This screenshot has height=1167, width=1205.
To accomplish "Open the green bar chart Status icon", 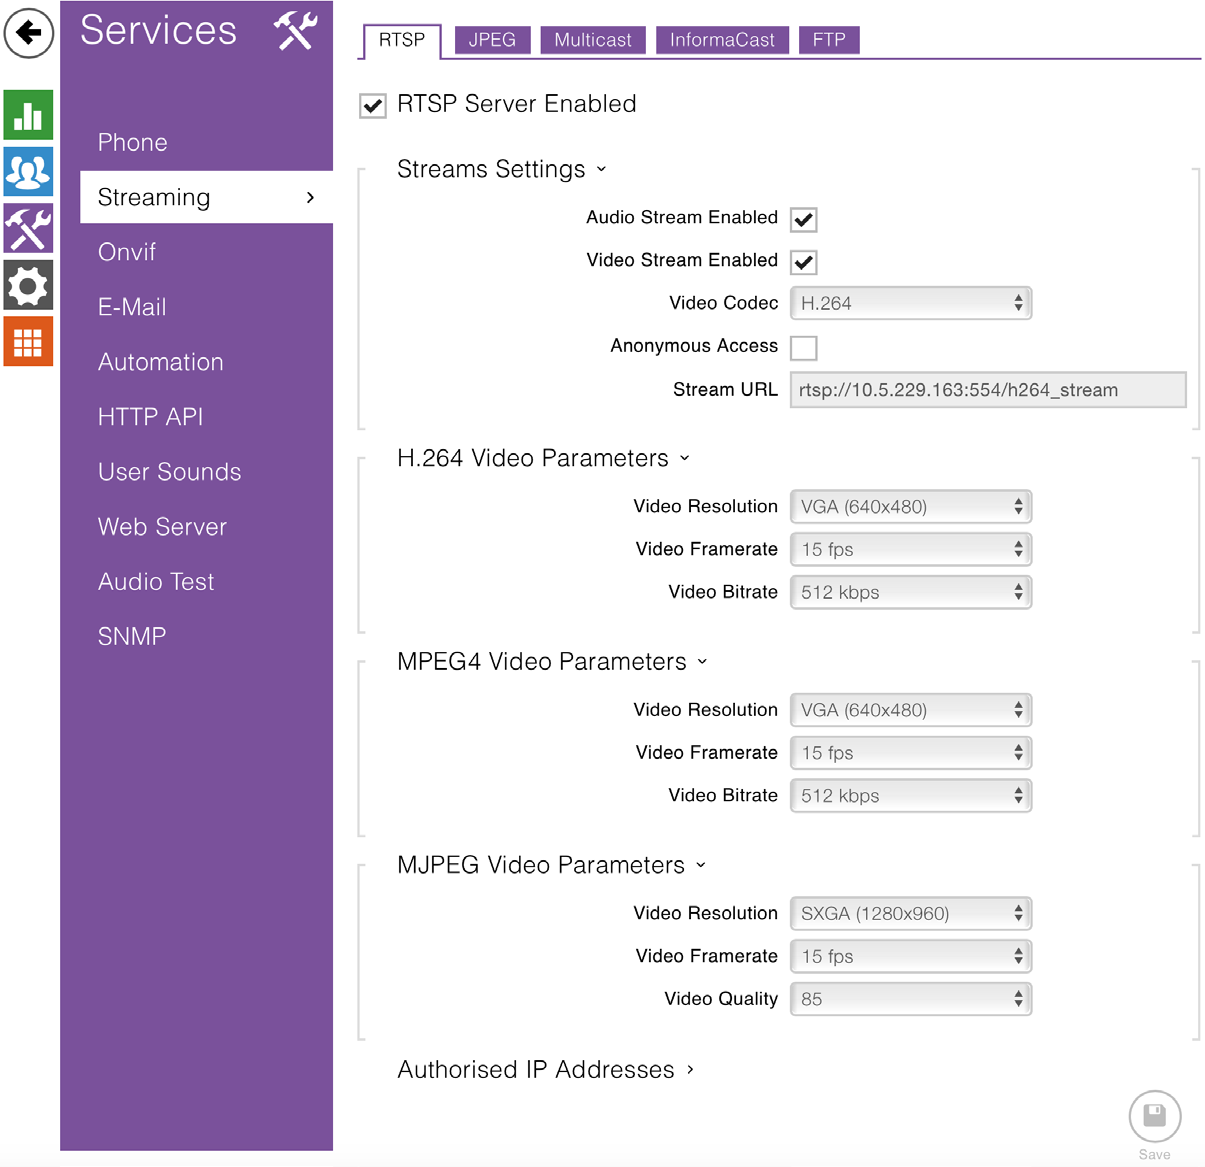I will coord(28,114).
